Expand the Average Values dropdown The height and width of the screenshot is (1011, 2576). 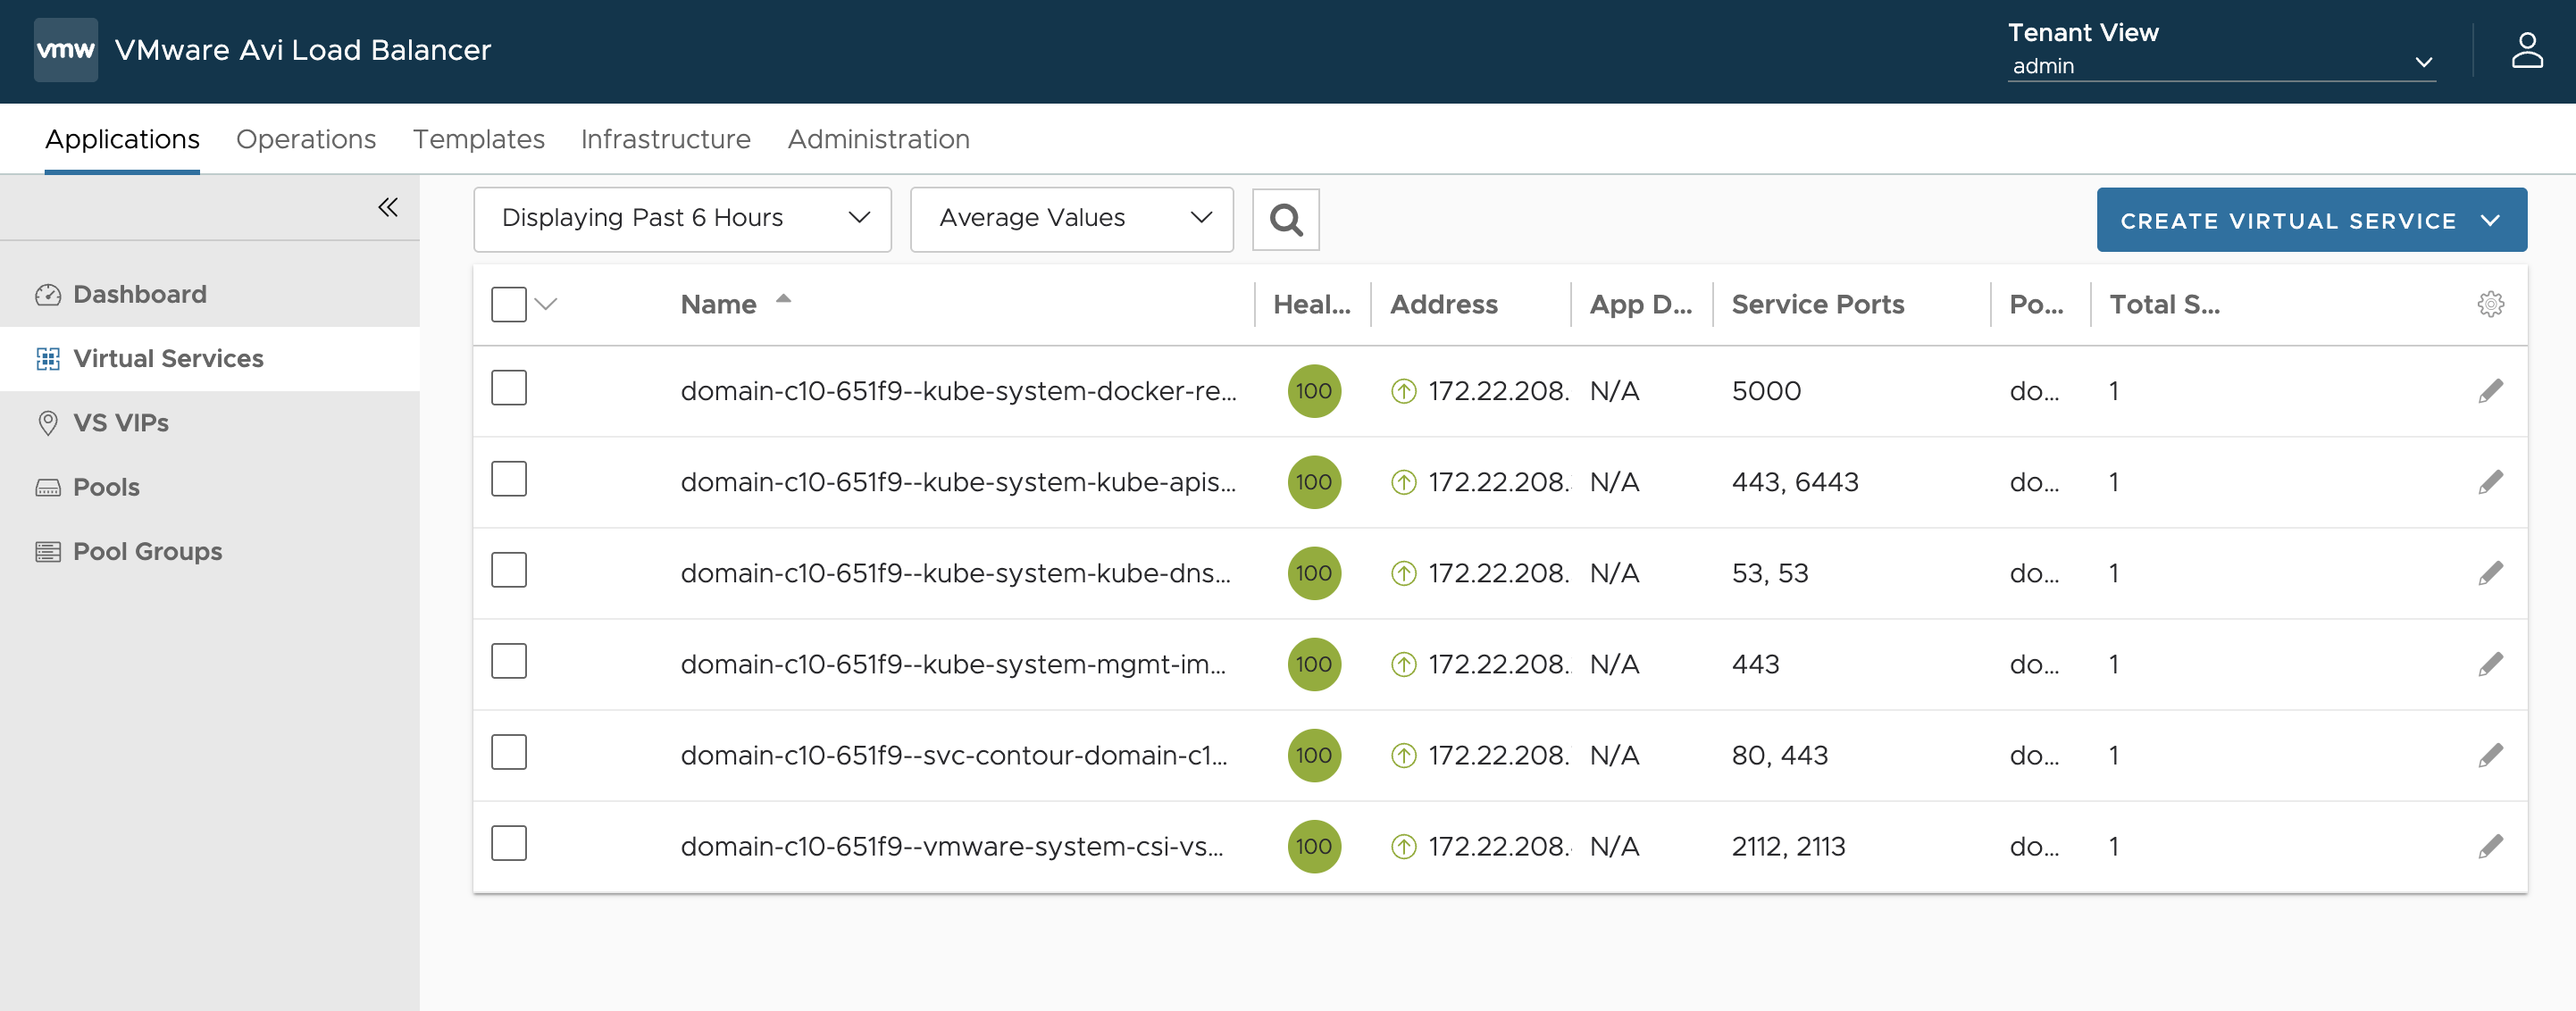point(1071,219)
